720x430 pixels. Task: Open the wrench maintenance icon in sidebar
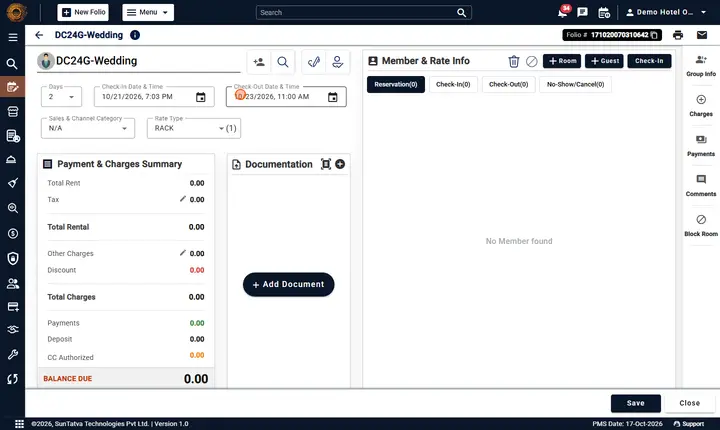point(13,354)
